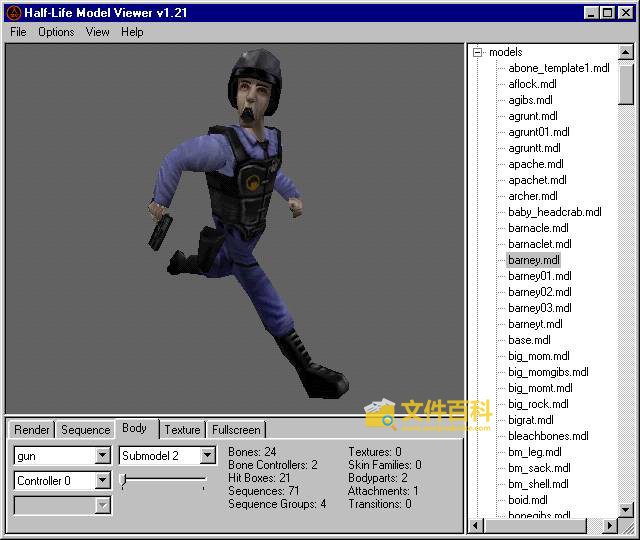Click the 'Attachments: 1' info text
Screen dimensions: 640x540
point(383,491)
